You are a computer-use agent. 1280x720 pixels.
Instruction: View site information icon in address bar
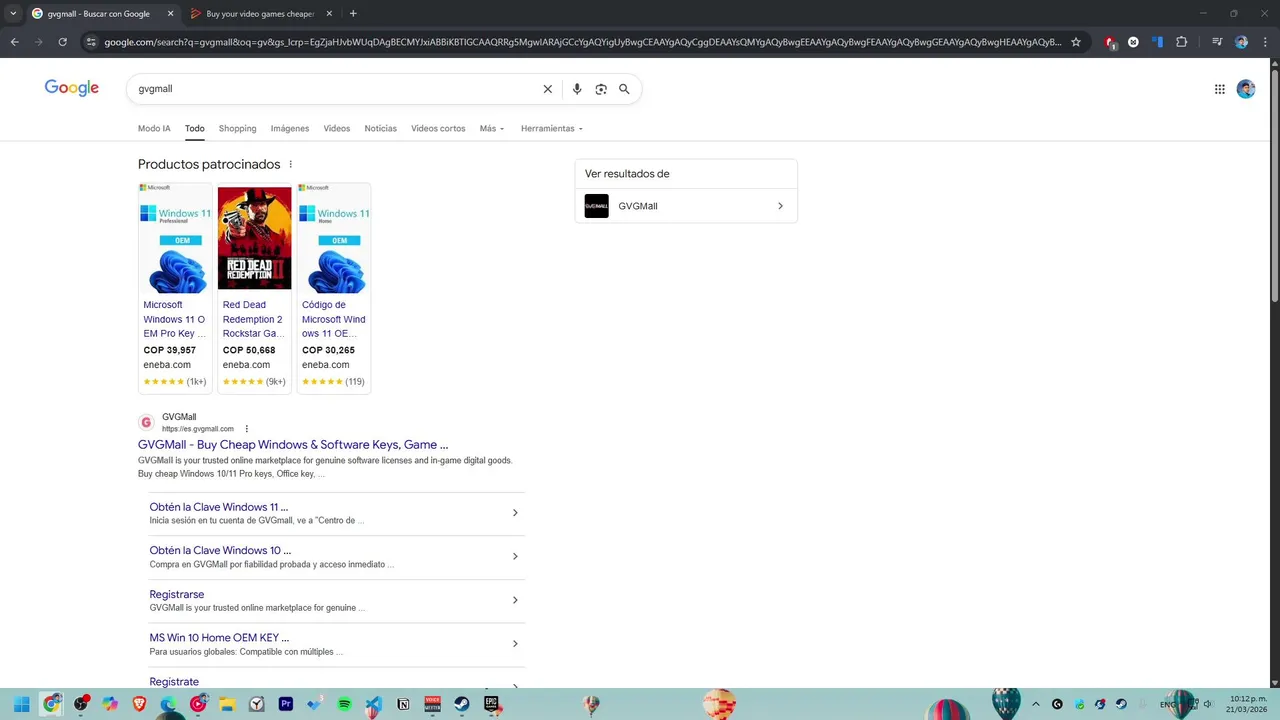pos(91,42)
